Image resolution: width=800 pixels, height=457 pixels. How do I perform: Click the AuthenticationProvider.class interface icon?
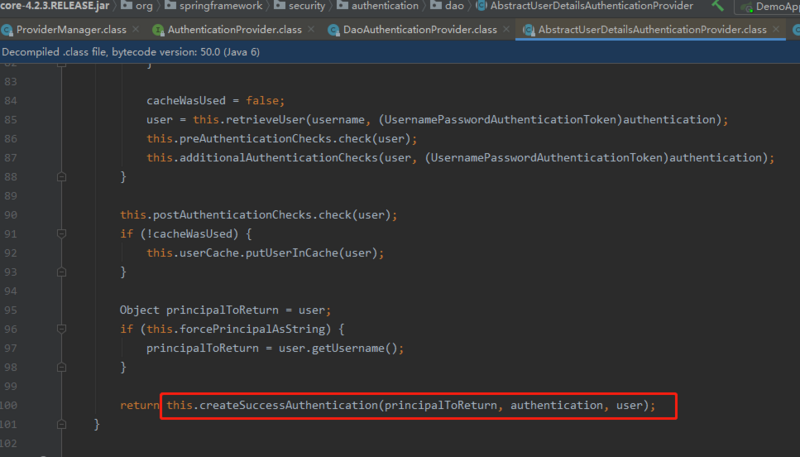(158, 30)
